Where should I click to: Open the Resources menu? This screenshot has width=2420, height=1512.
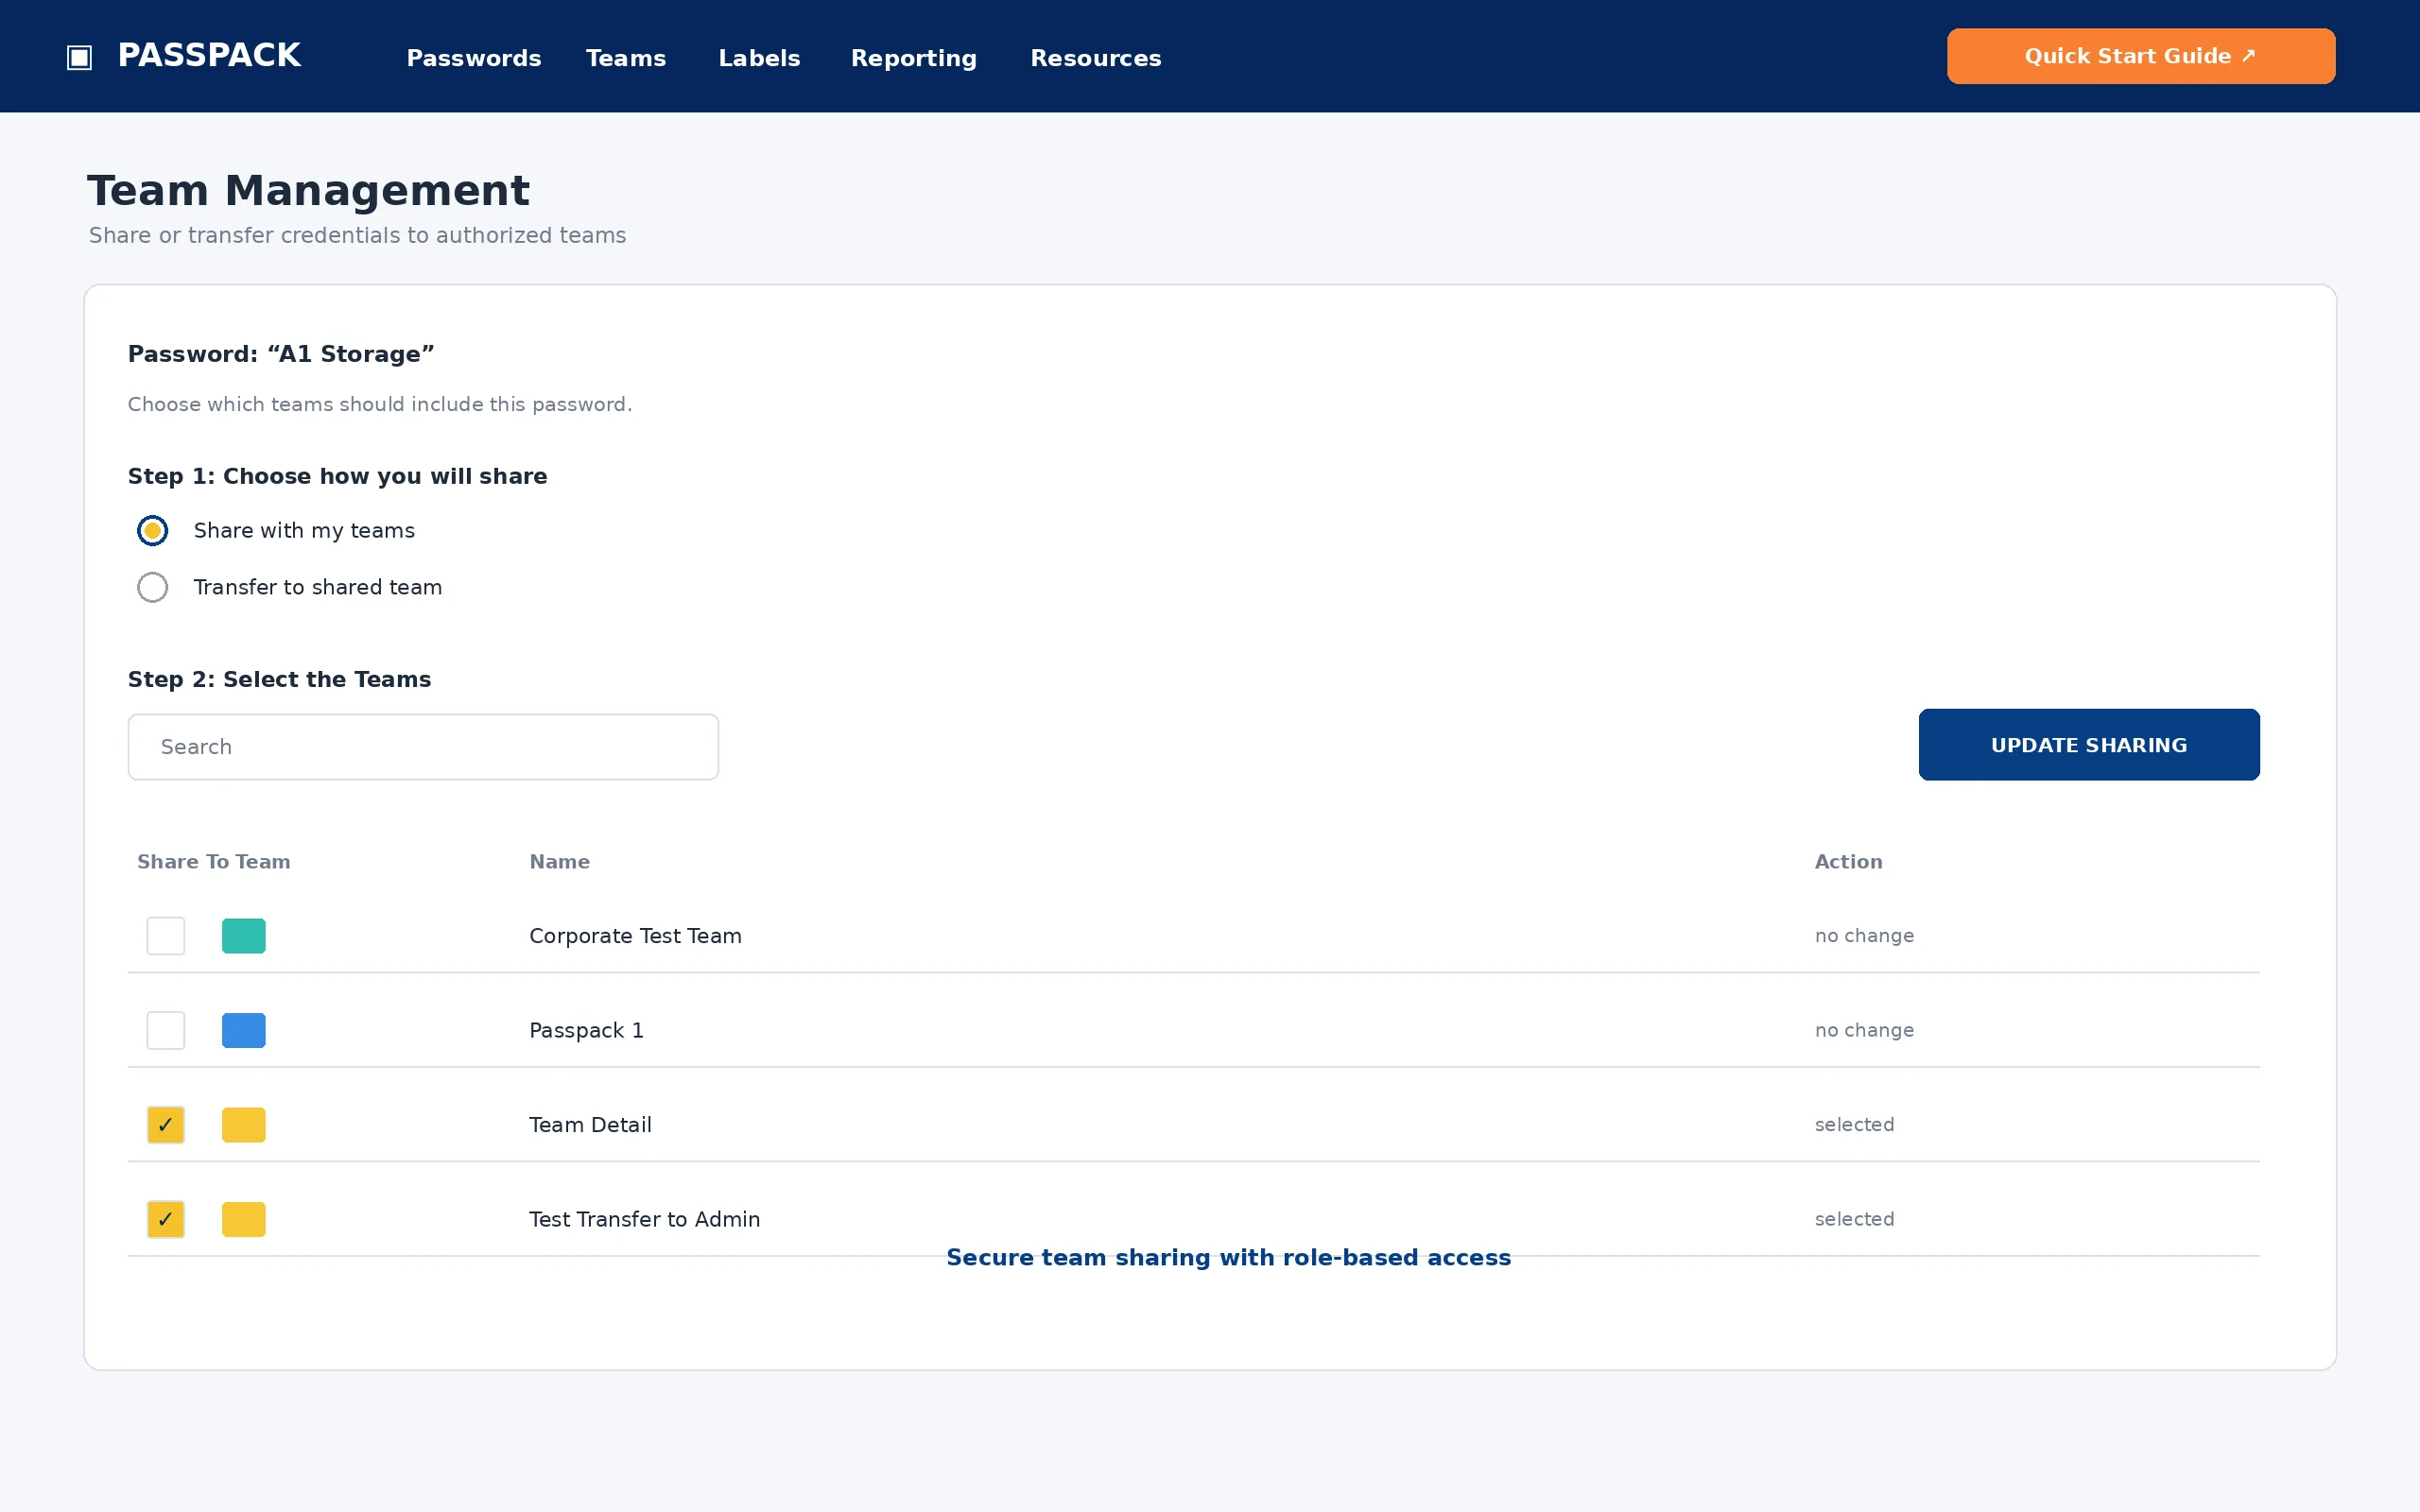pos(1095,58)
